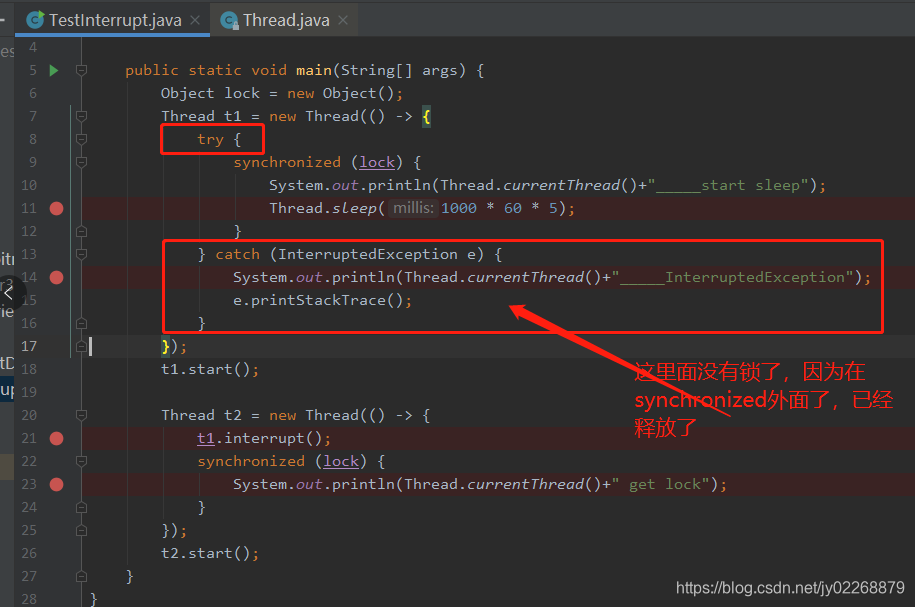Click the Object lock declaration on line 6
This screenshot has width=915, height=607.
pyautogui.click(x=282, y=93)
